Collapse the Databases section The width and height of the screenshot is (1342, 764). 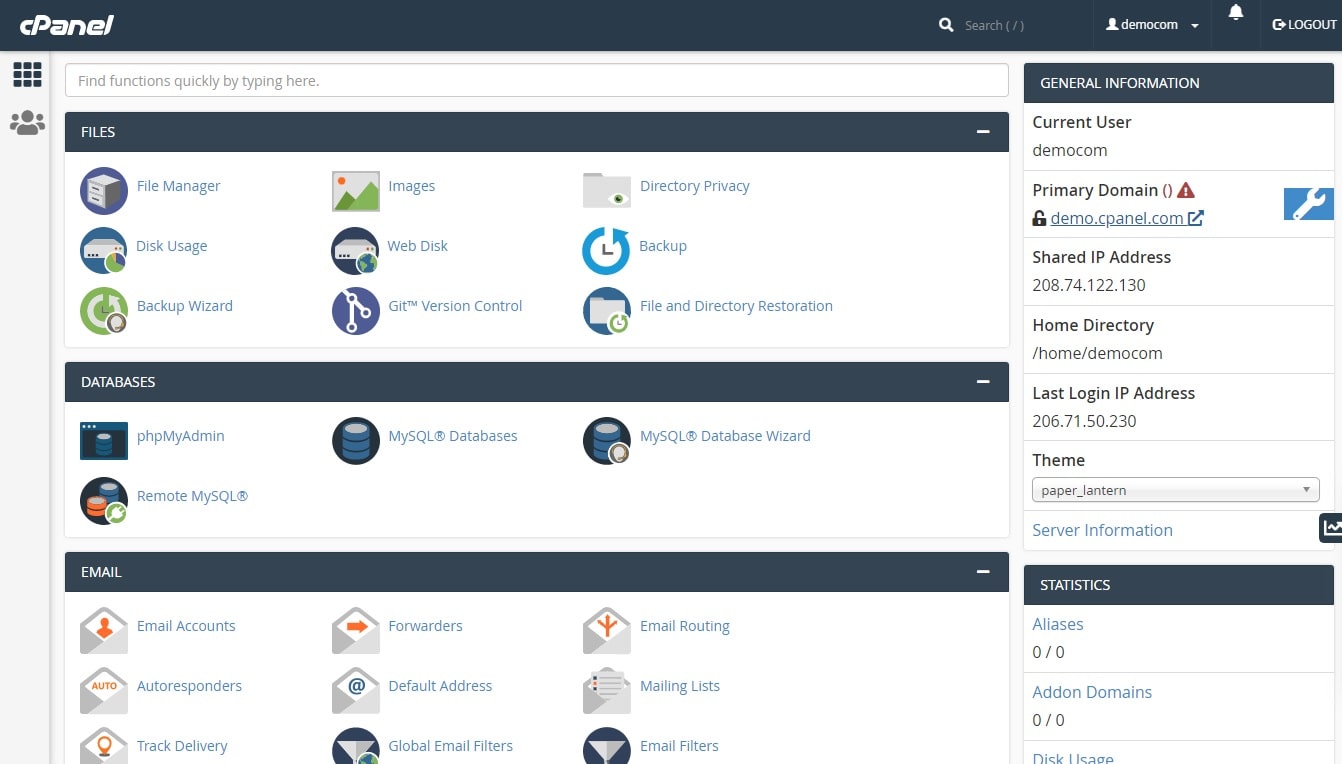(983, 382)
